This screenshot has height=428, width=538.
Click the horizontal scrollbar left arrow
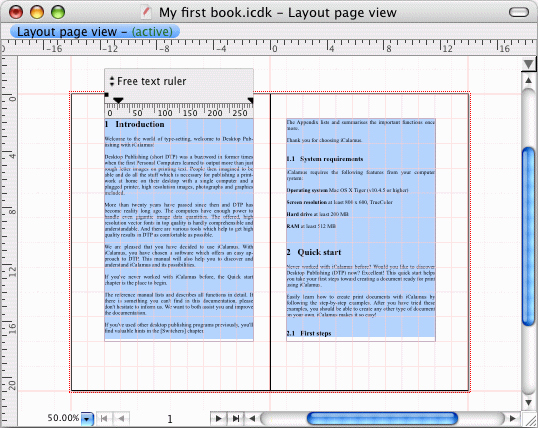click(252, 418)
